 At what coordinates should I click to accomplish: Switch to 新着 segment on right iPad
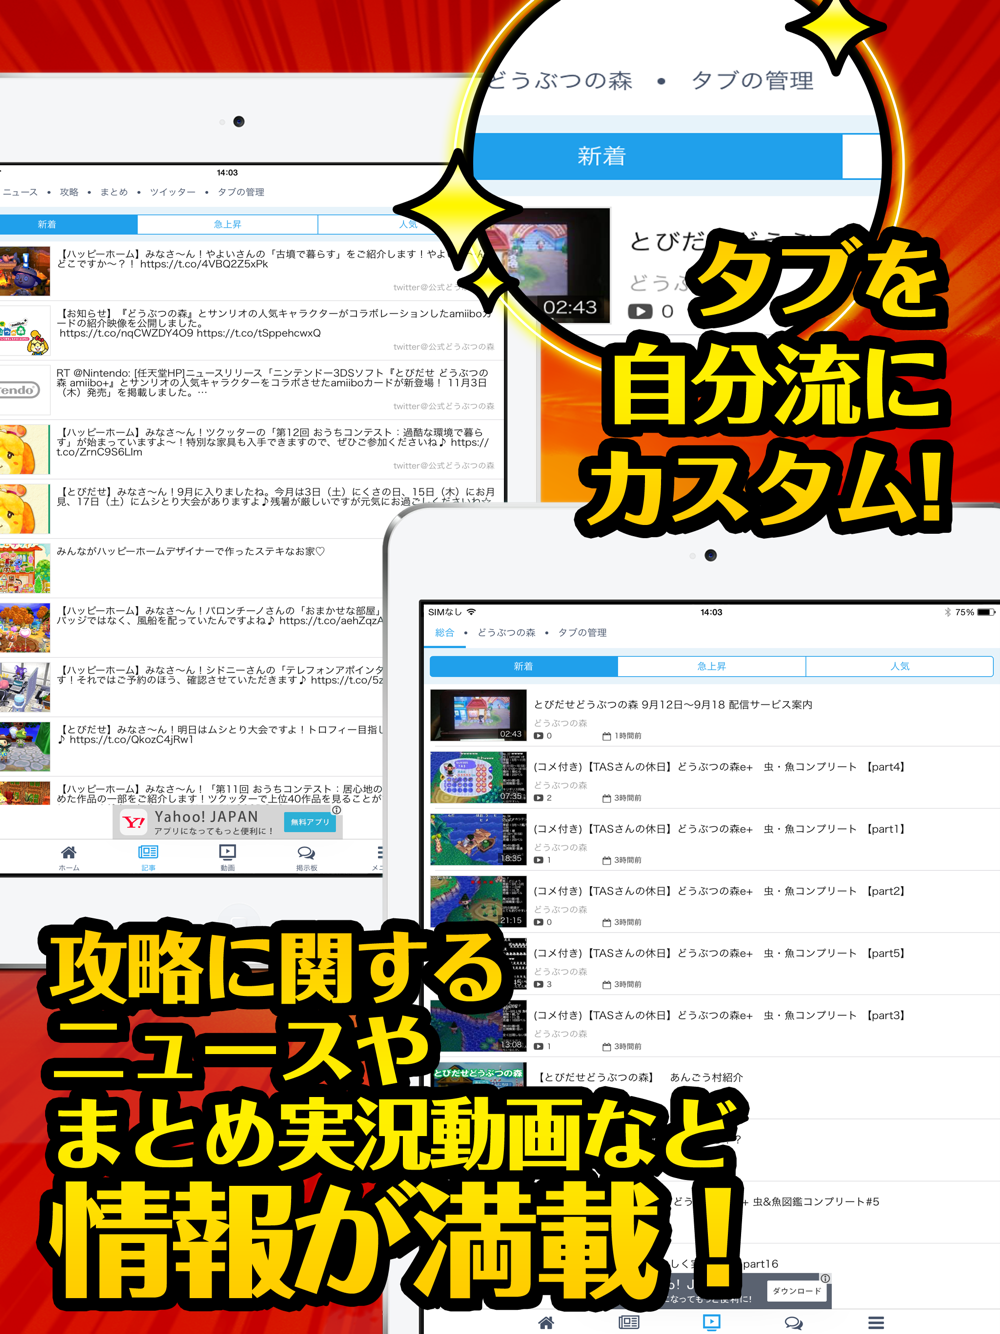pos(523,666)
